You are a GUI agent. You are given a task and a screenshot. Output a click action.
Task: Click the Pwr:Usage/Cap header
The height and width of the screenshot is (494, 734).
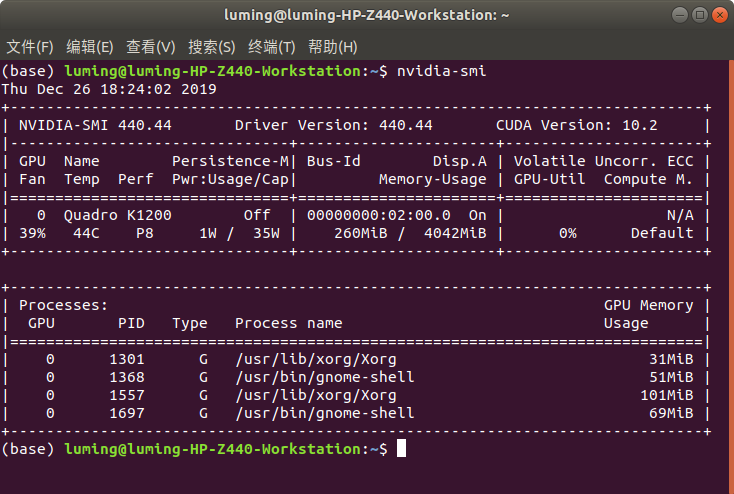[230, 179]
